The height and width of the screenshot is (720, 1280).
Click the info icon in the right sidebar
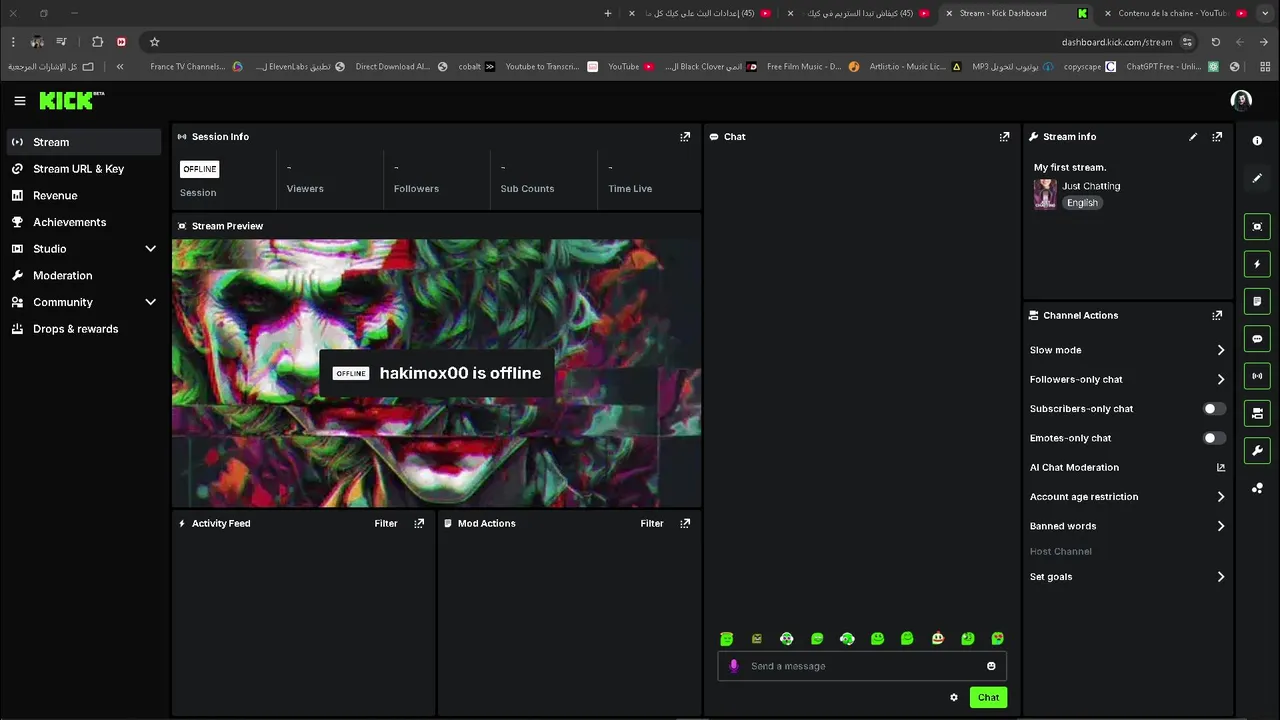click(1257, 141)
